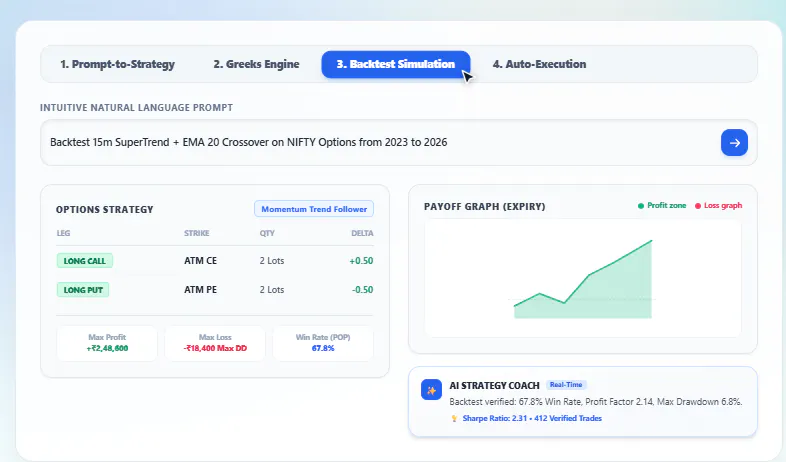Go to the Auto-Execution tab

pyautogui.click(x=539, y=64)
